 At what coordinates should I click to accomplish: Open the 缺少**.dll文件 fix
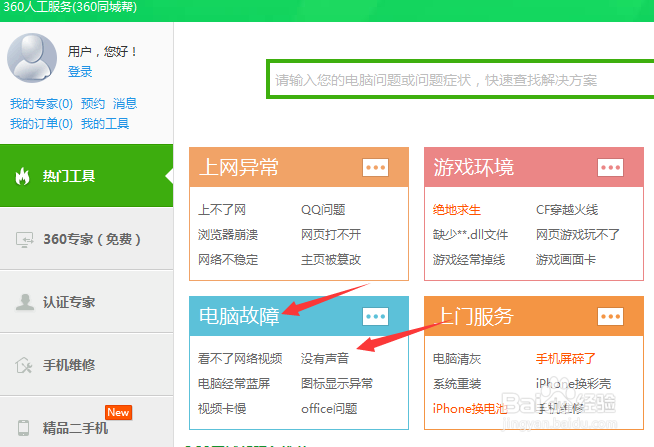[x=470, y=234]
